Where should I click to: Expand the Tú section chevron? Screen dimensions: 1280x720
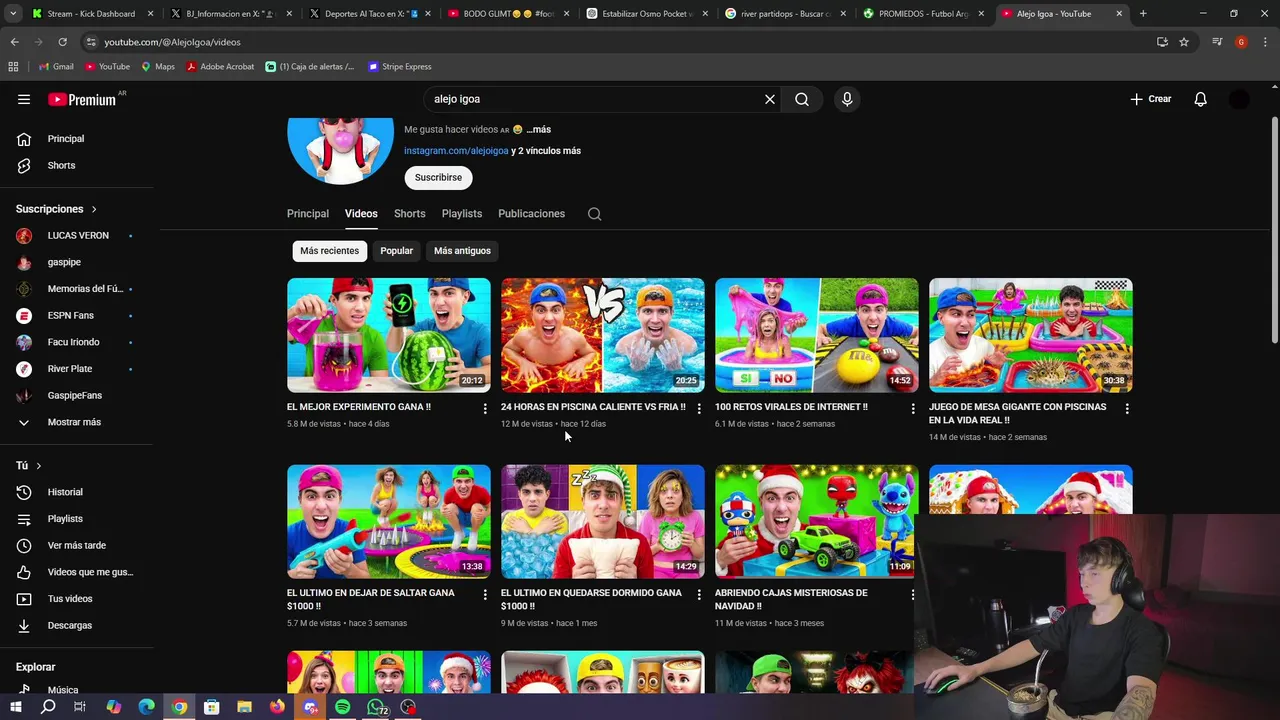[x=39, y=466]
